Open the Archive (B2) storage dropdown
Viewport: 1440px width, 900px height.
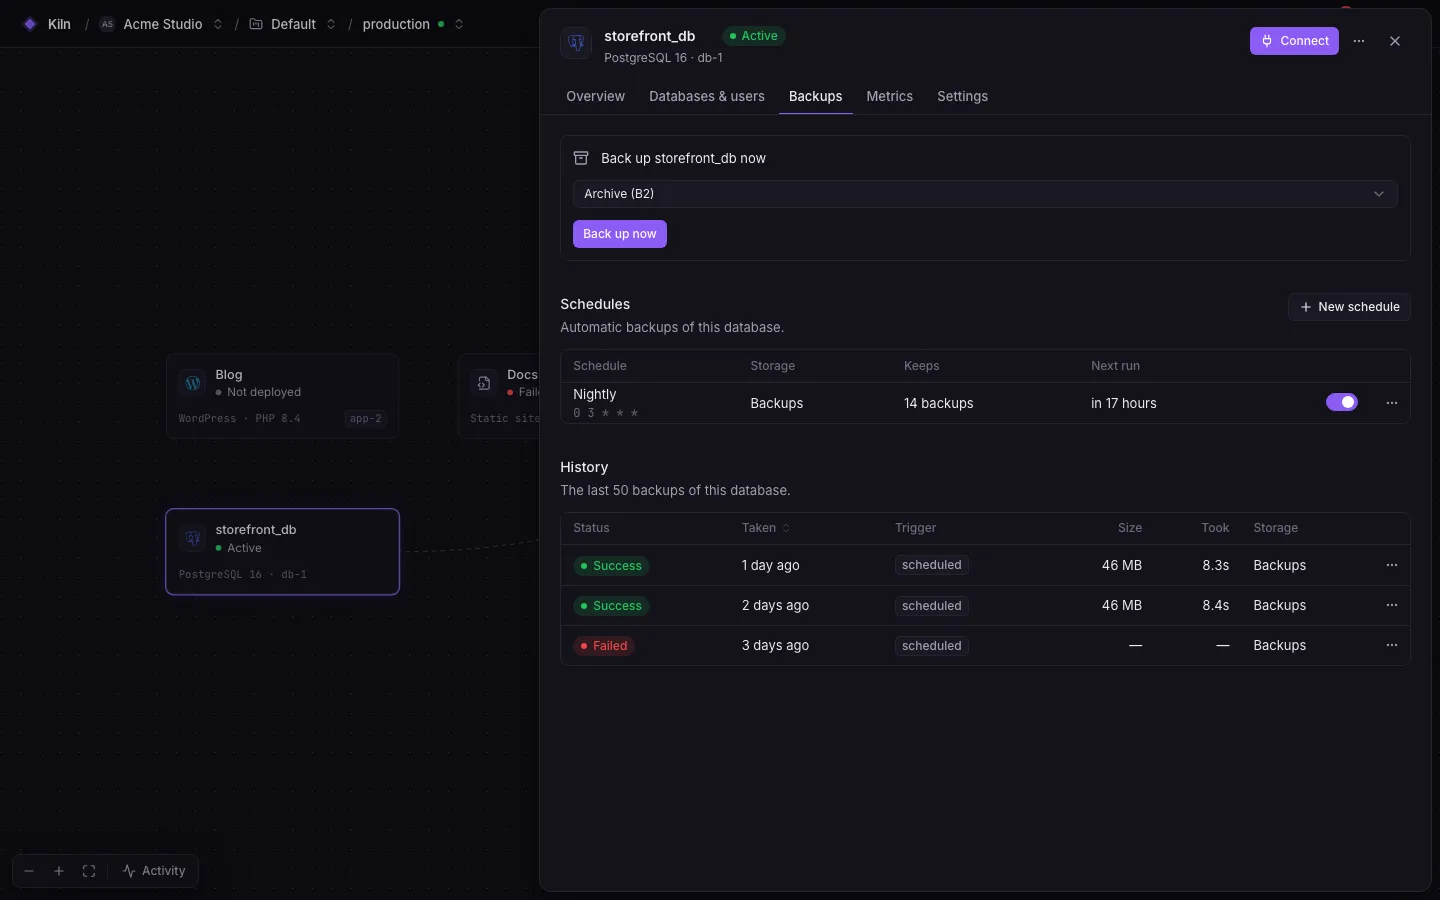(985, 194)
